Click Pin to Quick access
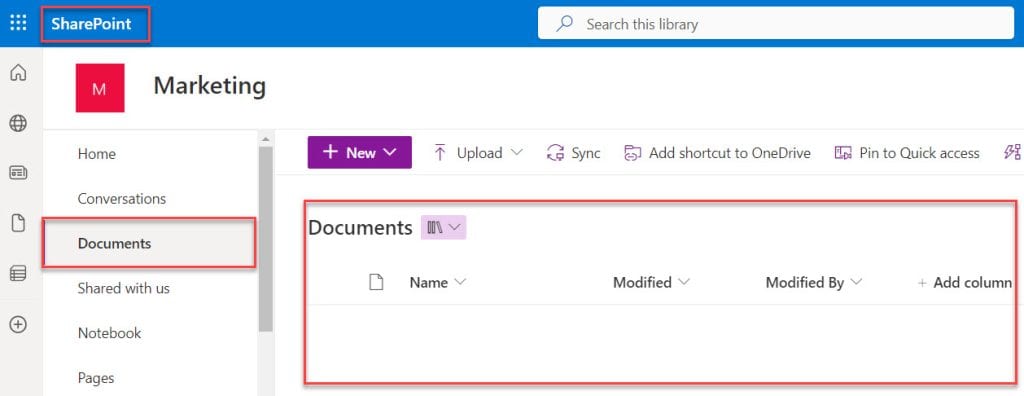Image resolution: width=1024 pixels, height=396 pixels. 907,153
